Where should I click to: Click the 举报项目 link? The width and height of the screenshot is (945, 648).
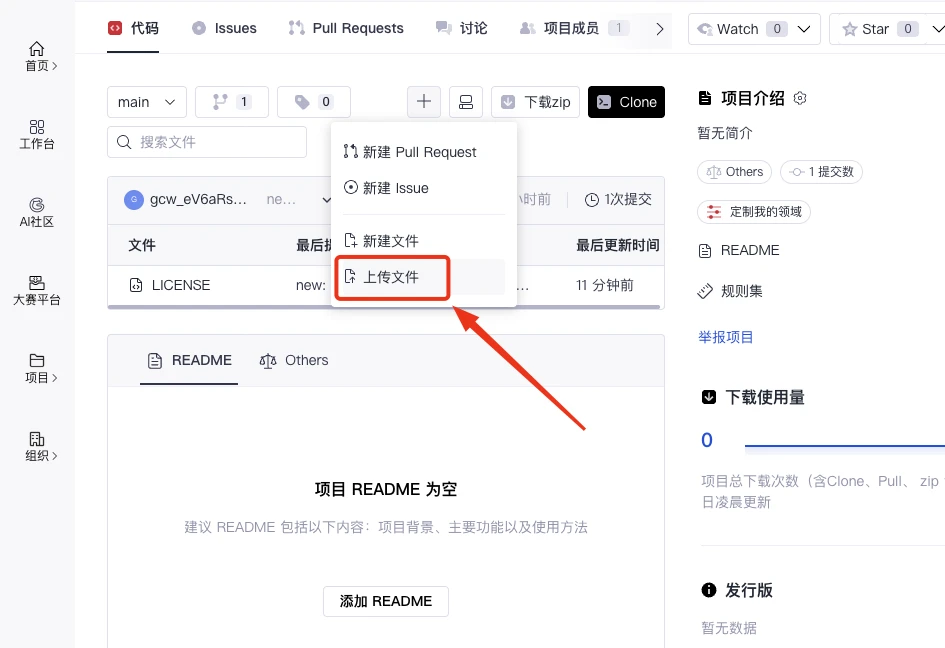click(x=725, y=337)
